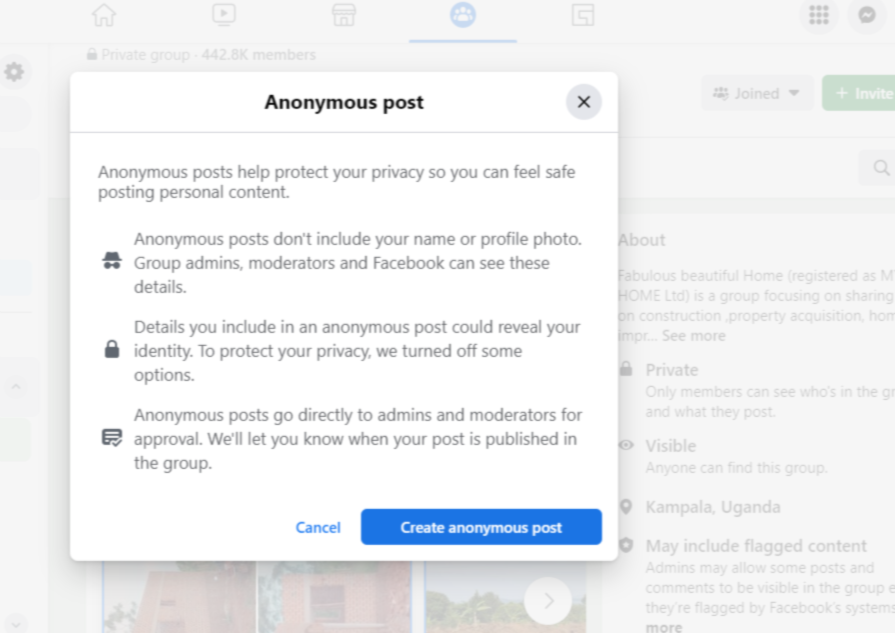
Task: Click the 'Anonymous post' dialog title
Action: tap(344, 102)
